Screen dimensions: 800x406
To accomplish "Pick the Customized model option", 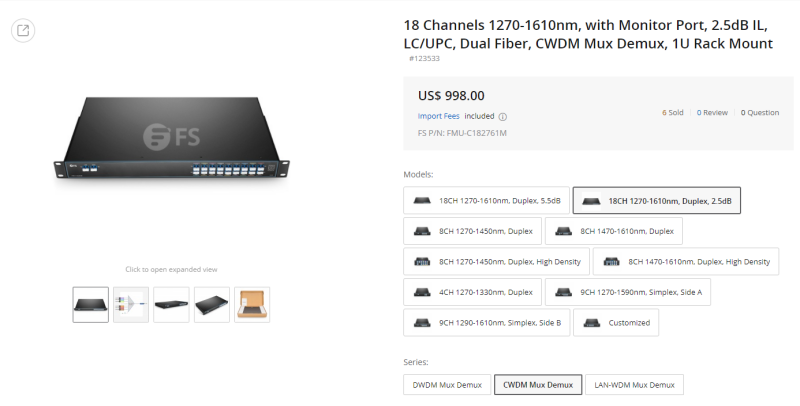I will pyautogui.click(x=616, y=323).
